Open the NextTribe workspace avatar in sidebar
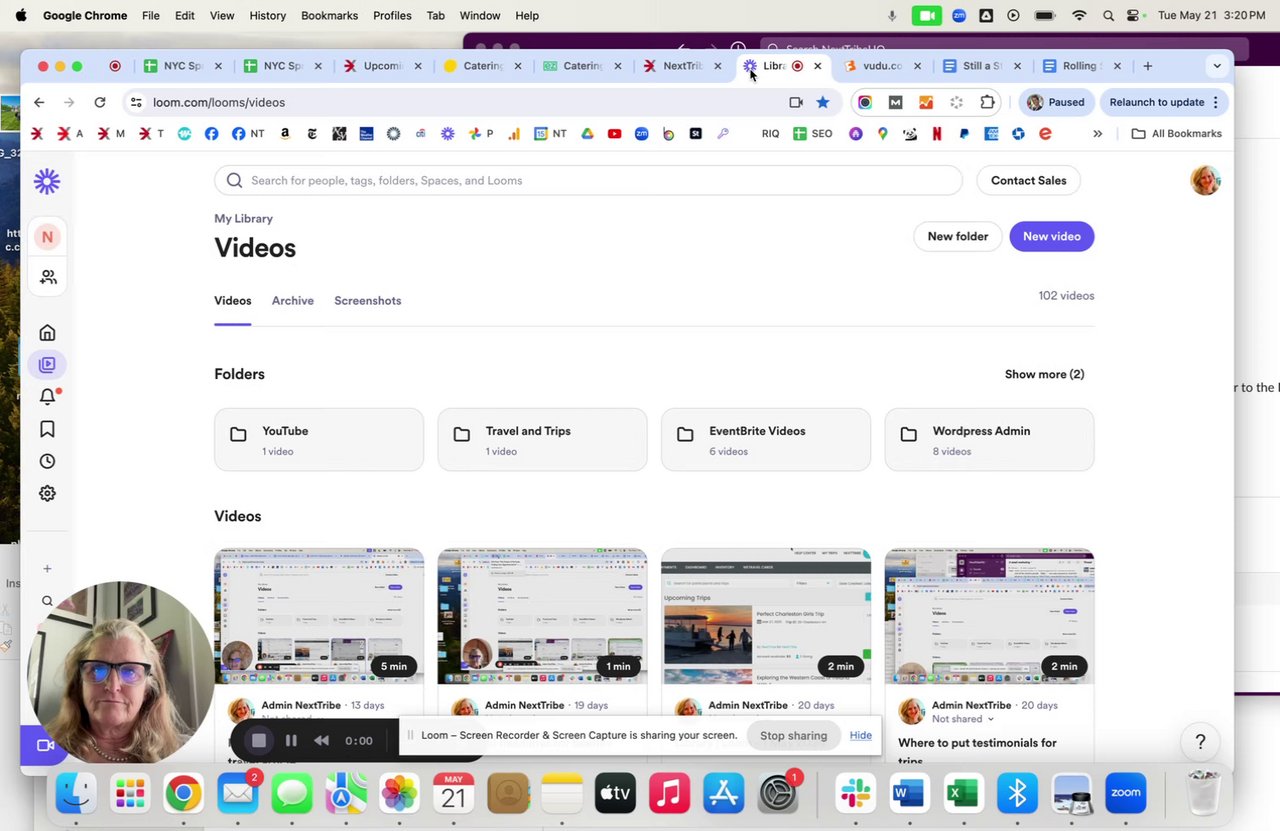This screenshot has width=1280, height=831. coord(47,237)
